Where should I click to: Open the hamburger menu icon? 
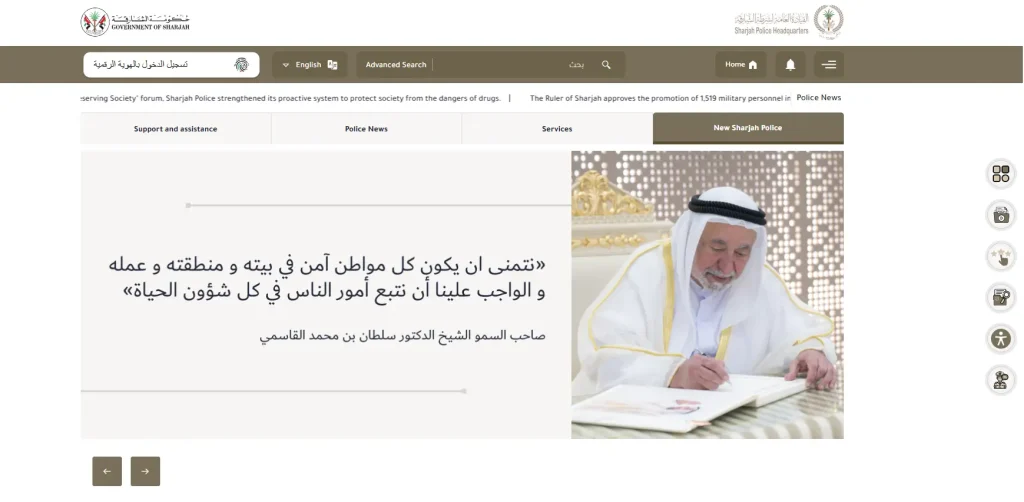pyautogui.click(x=829, y=65)
